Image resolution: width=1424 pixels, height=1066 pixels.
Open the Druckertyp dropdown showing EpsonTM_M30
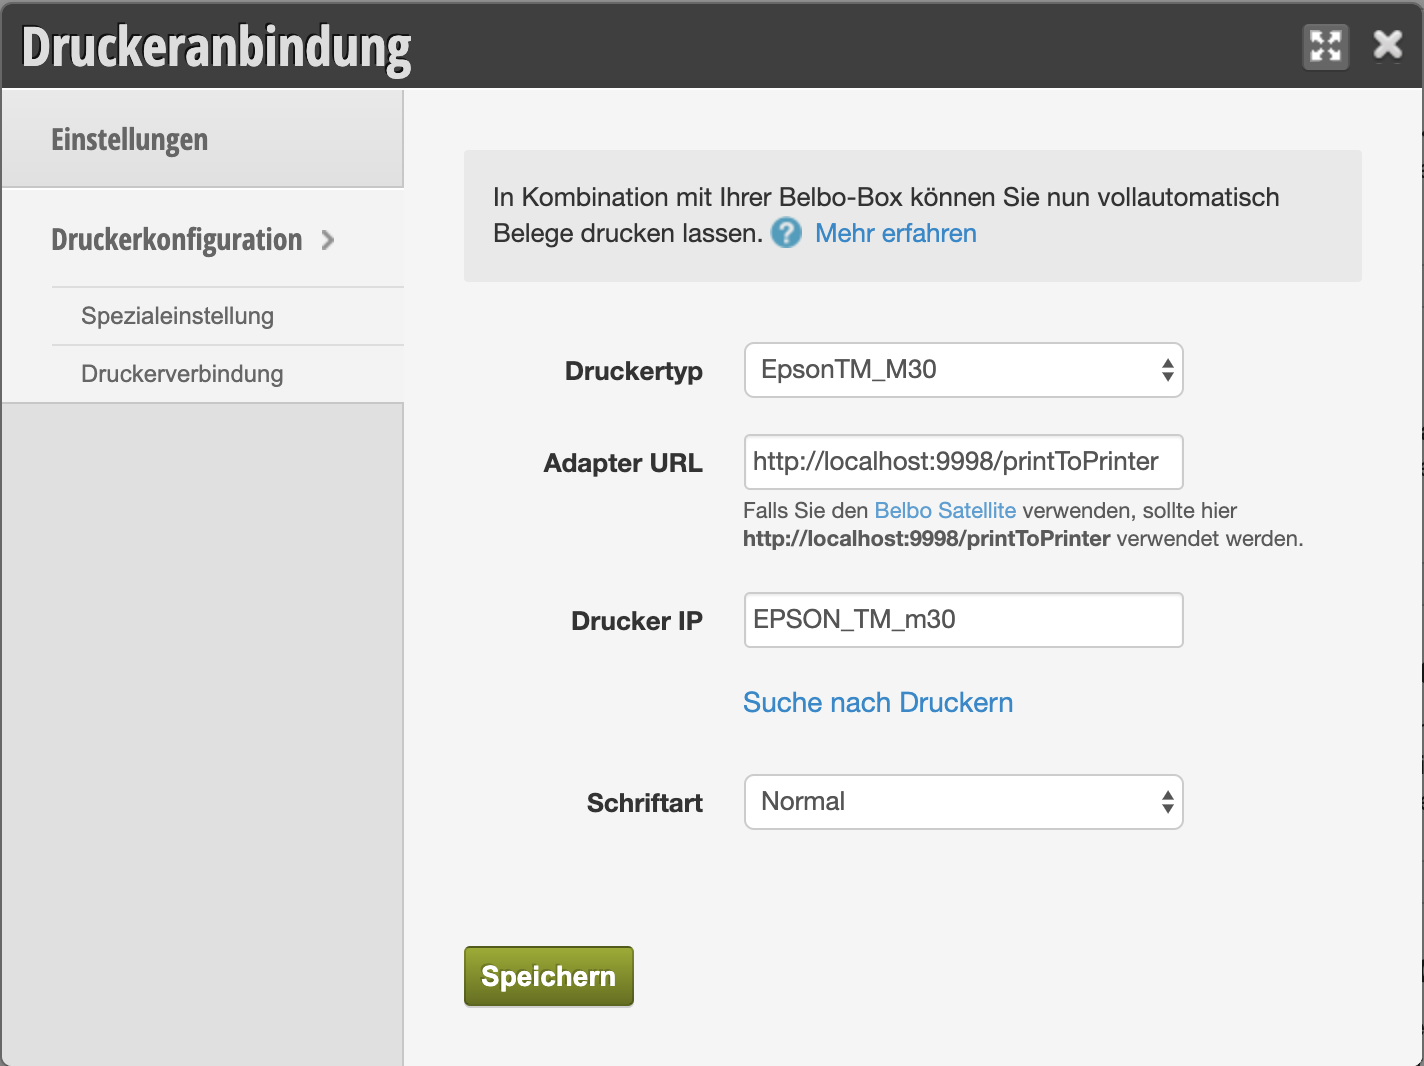pyautogui.click(x=963, y=370)
